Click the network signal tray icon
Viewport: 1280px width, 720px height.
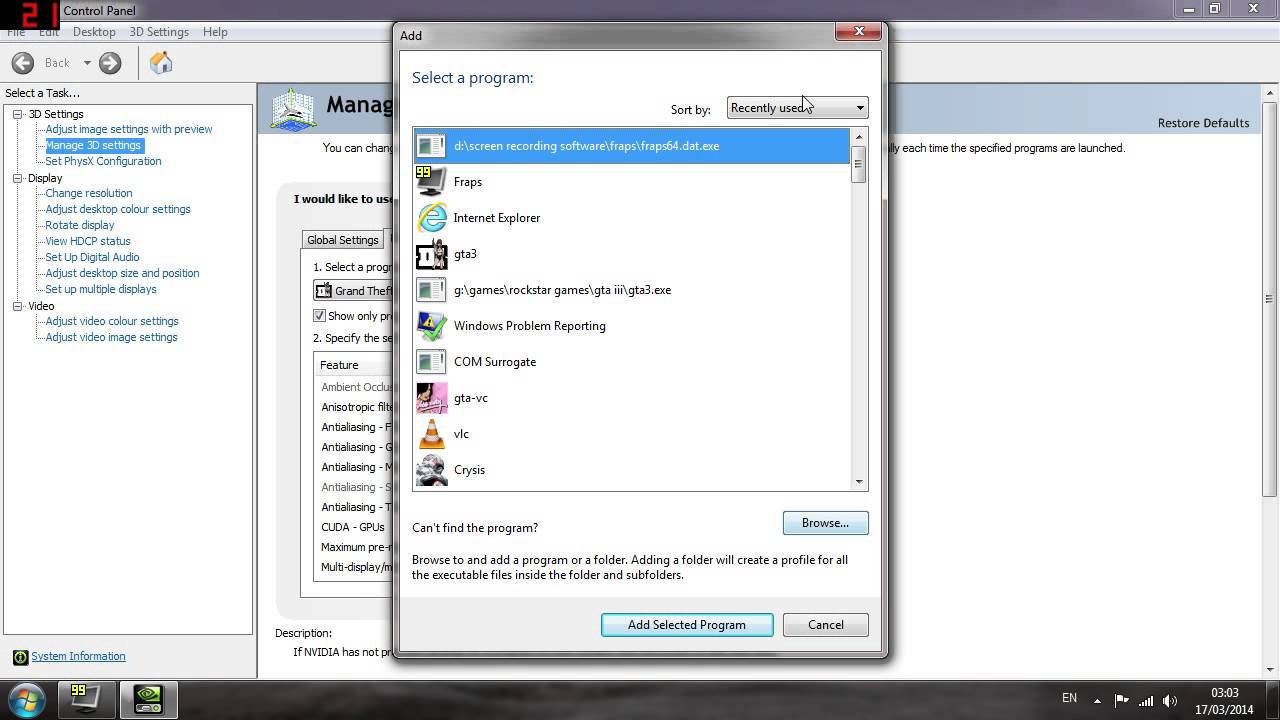1146,700
